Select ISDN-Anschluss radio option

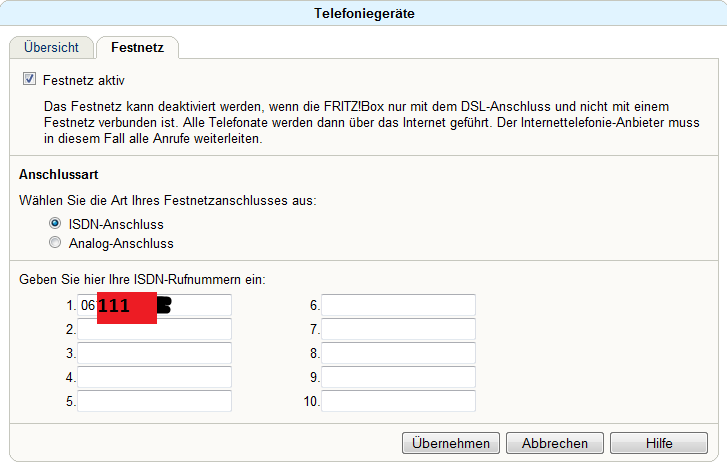point(56,224)
